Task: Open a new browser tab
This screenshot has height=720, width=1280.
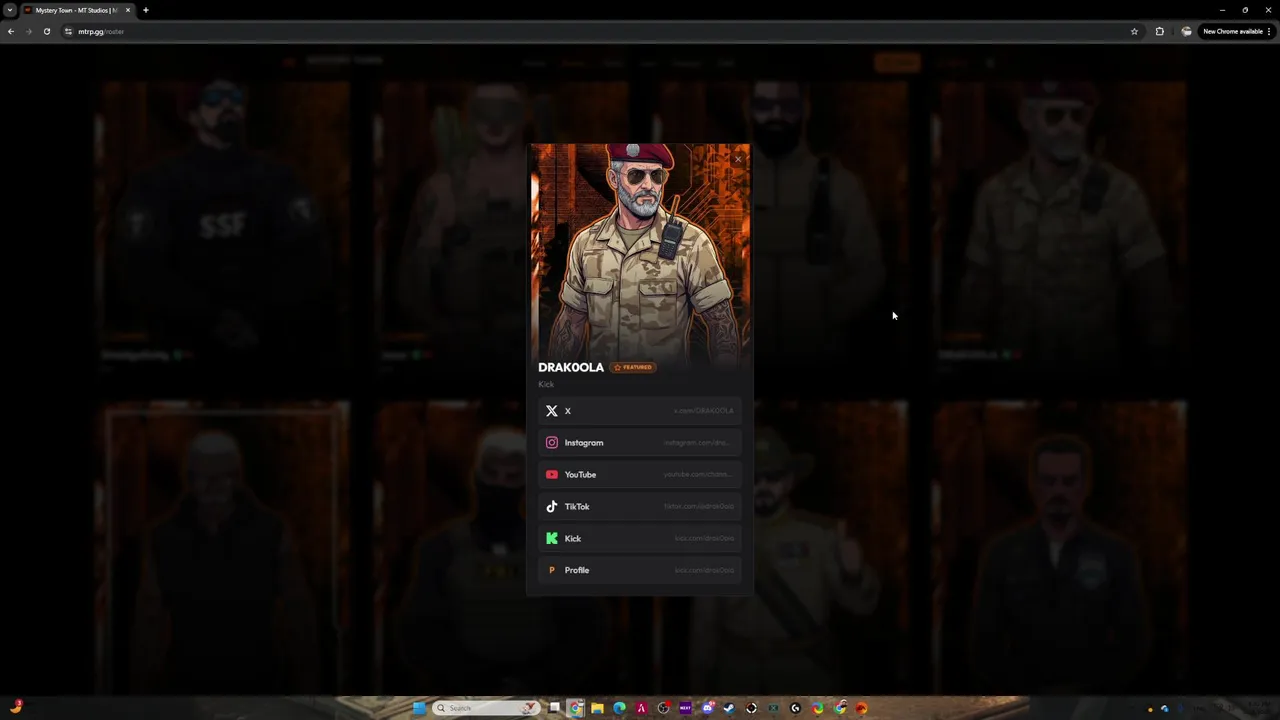Action: coord(146,10)
